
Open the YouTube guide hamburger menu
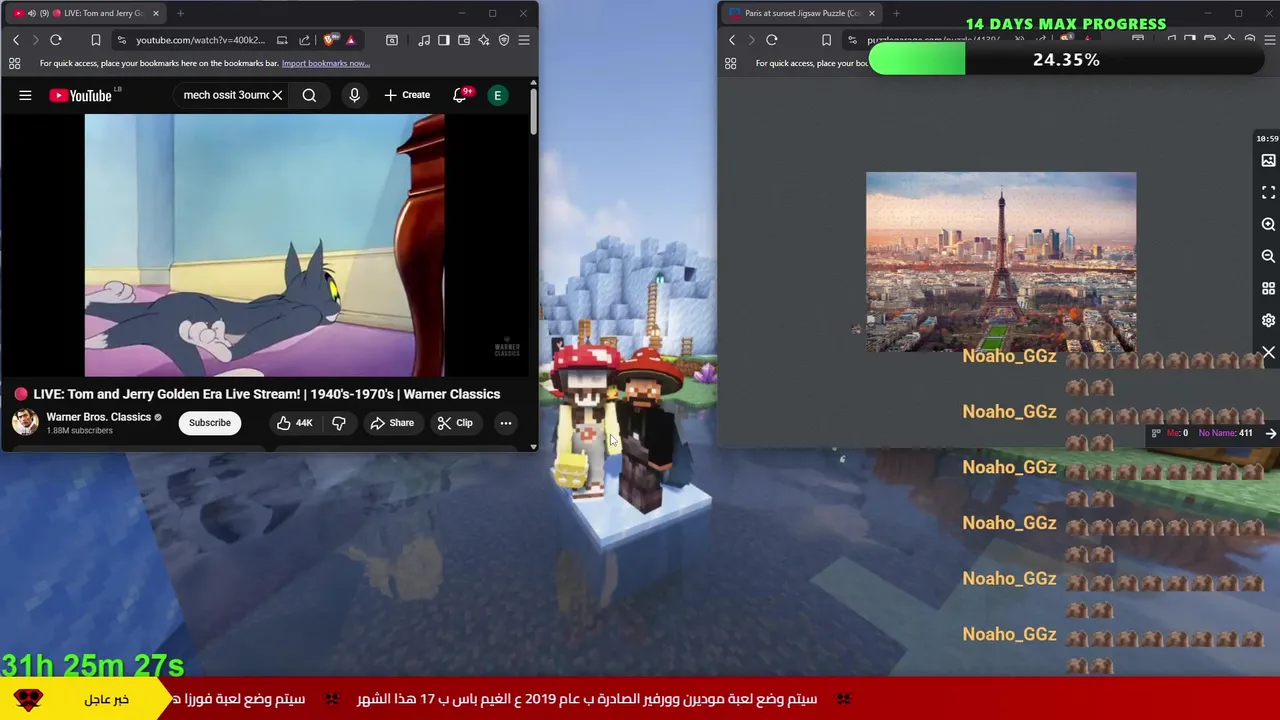[25, 95]
